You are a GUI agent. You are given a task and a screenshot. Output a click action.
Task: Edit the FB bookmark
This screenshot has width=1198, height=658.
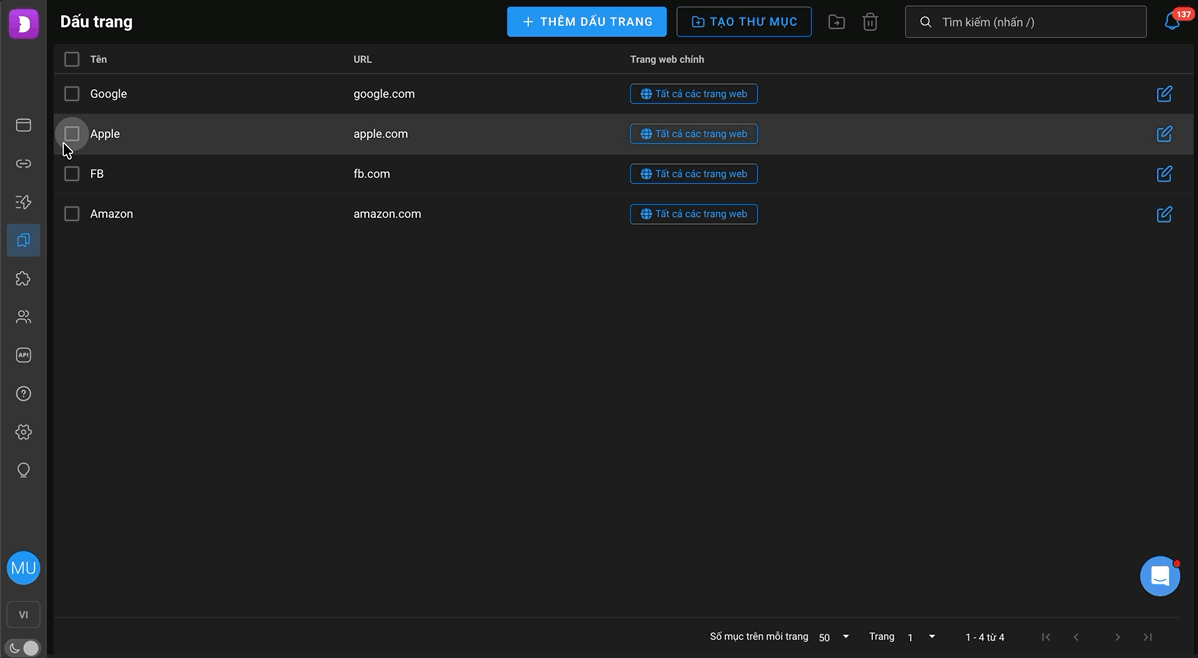pos(1164,174)
